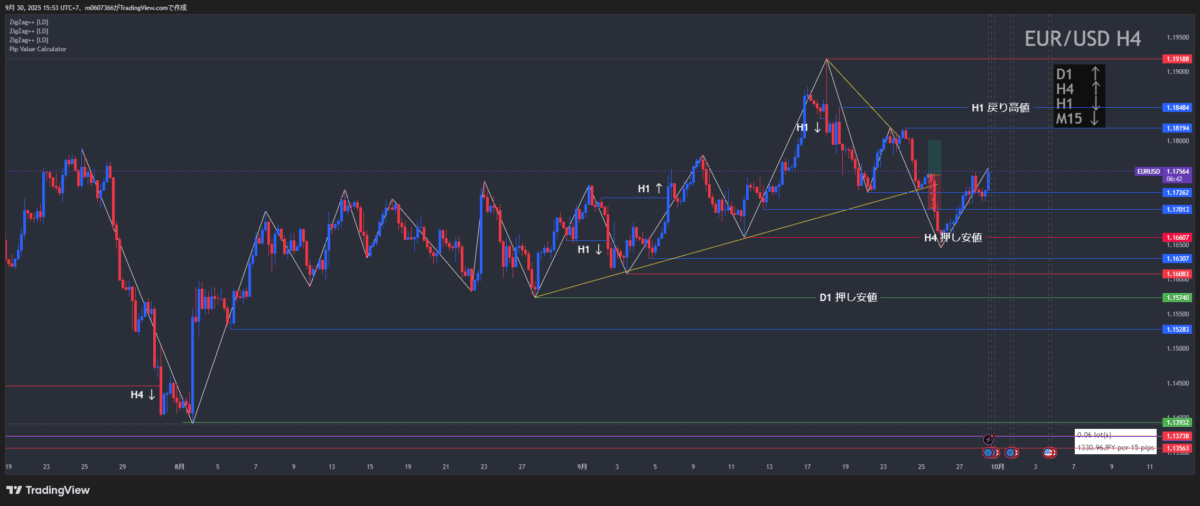Select the red 1.19188 price level tag

[x=1176, y=59]
